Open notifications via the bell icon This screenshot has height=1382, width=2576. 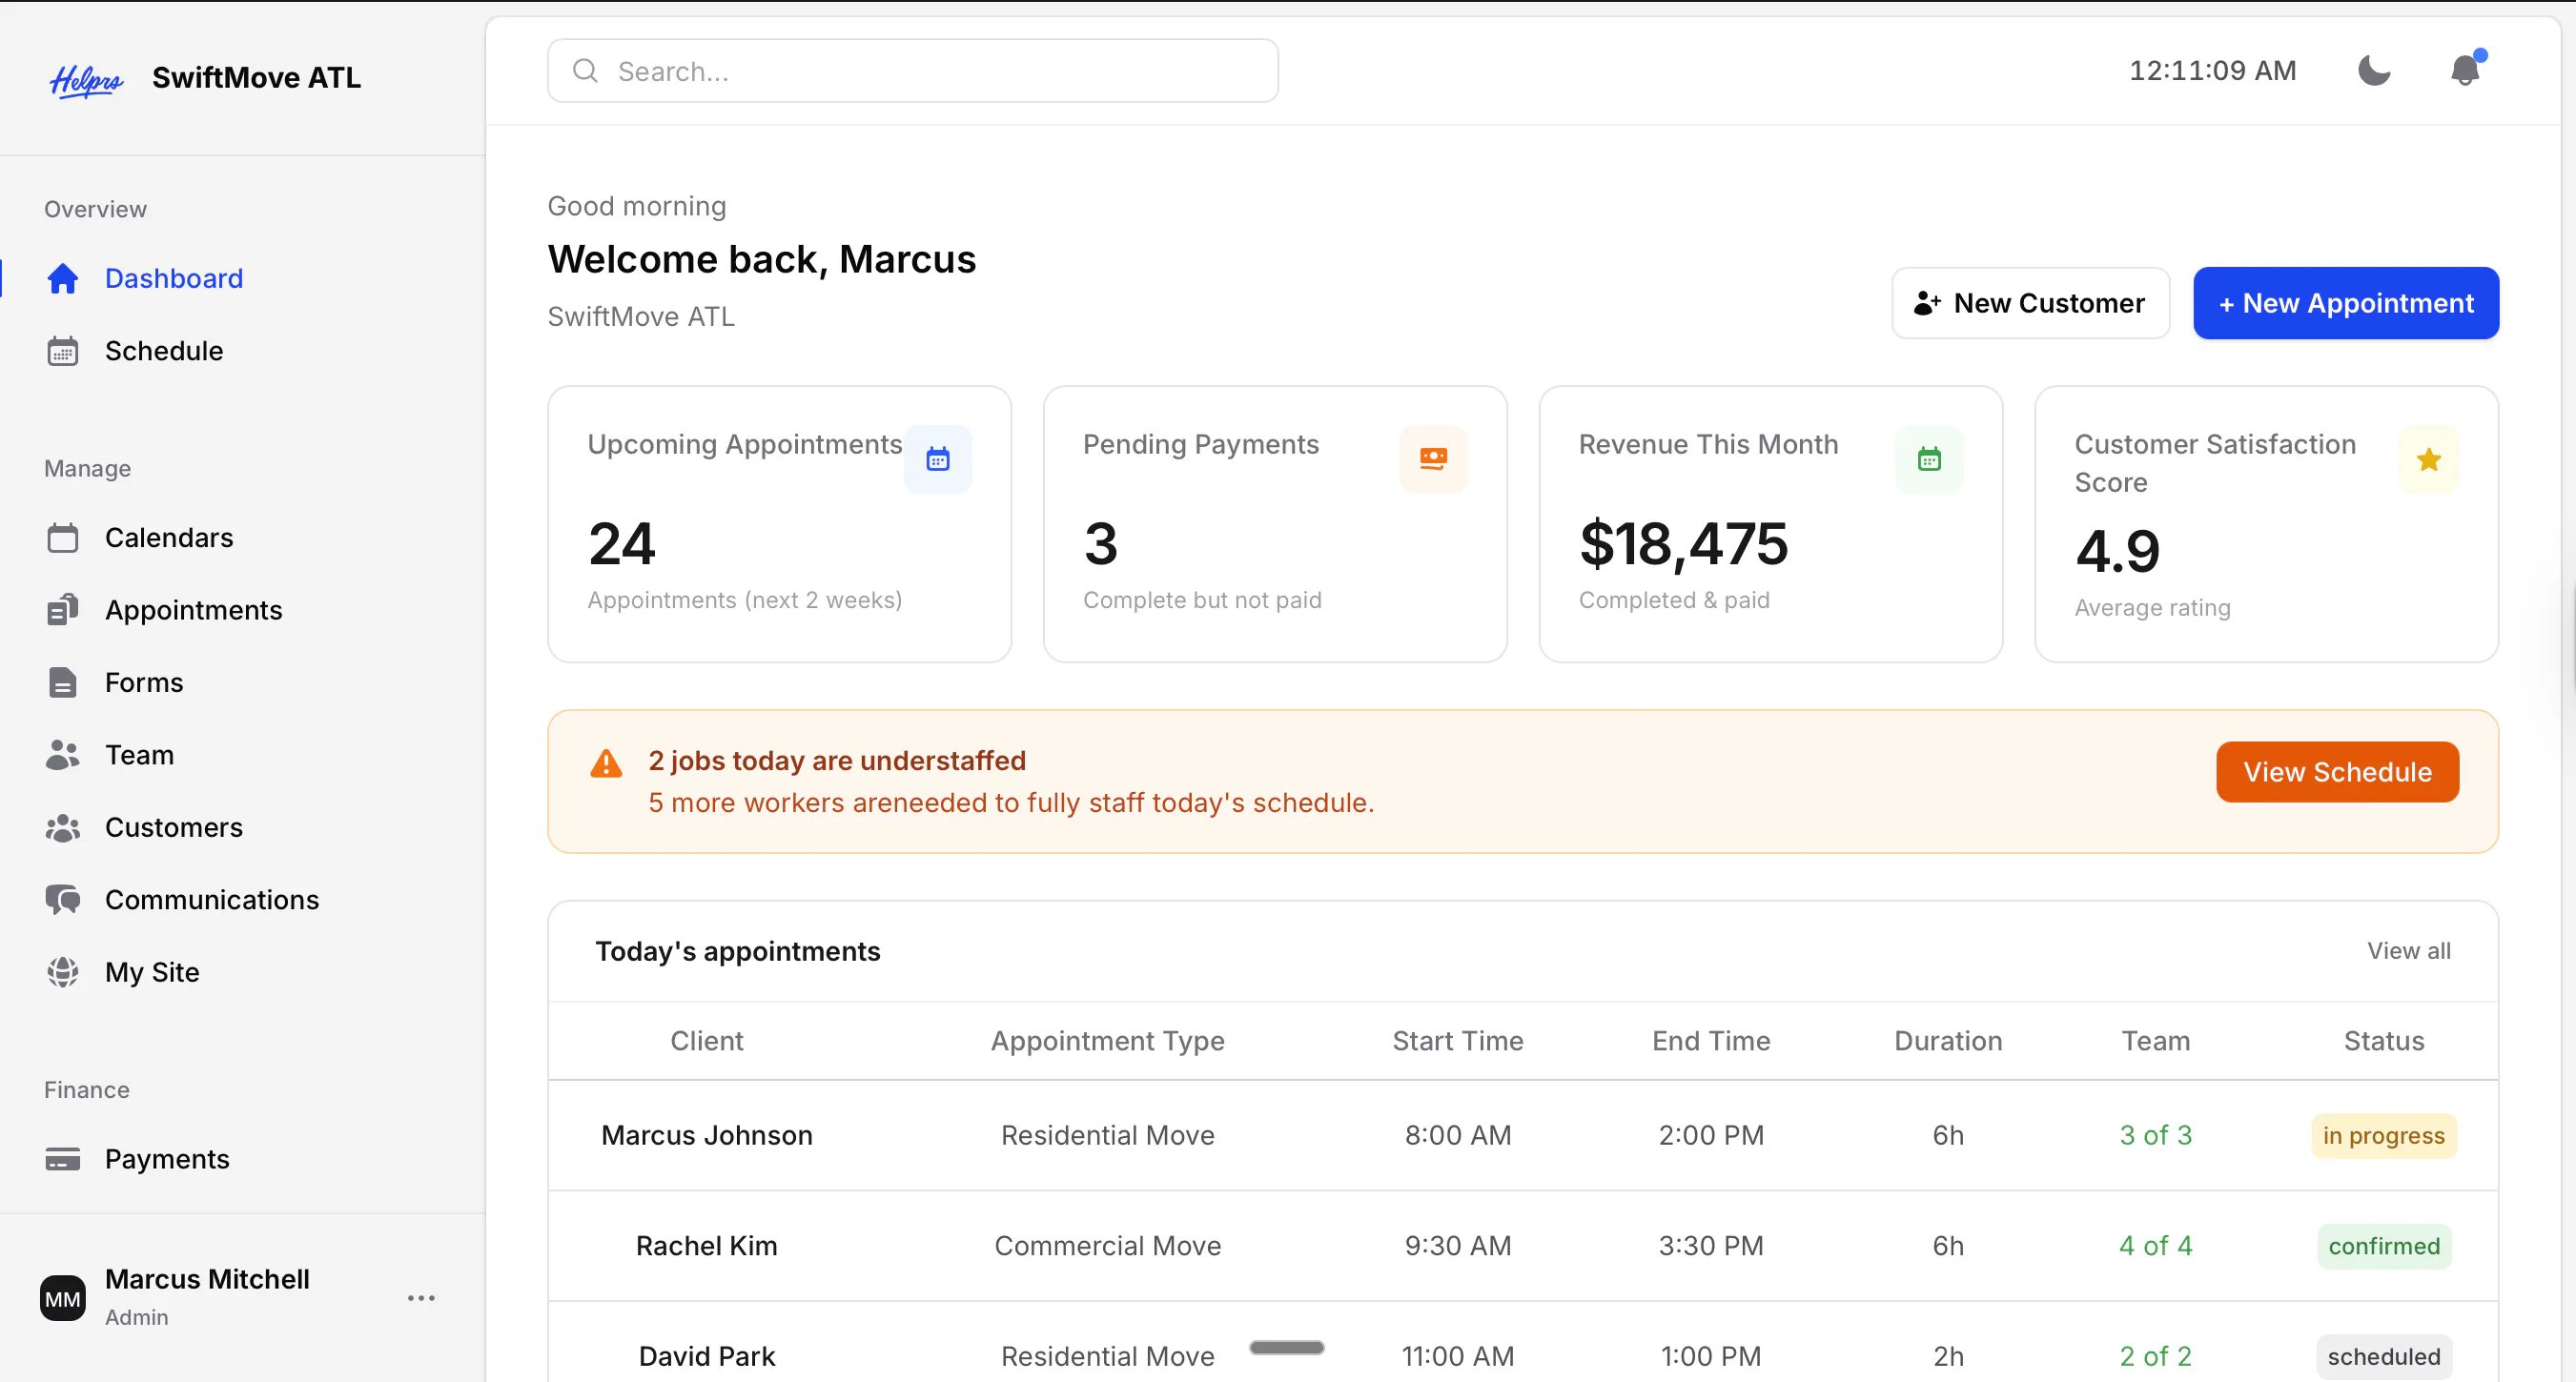tap(2465, 70)
